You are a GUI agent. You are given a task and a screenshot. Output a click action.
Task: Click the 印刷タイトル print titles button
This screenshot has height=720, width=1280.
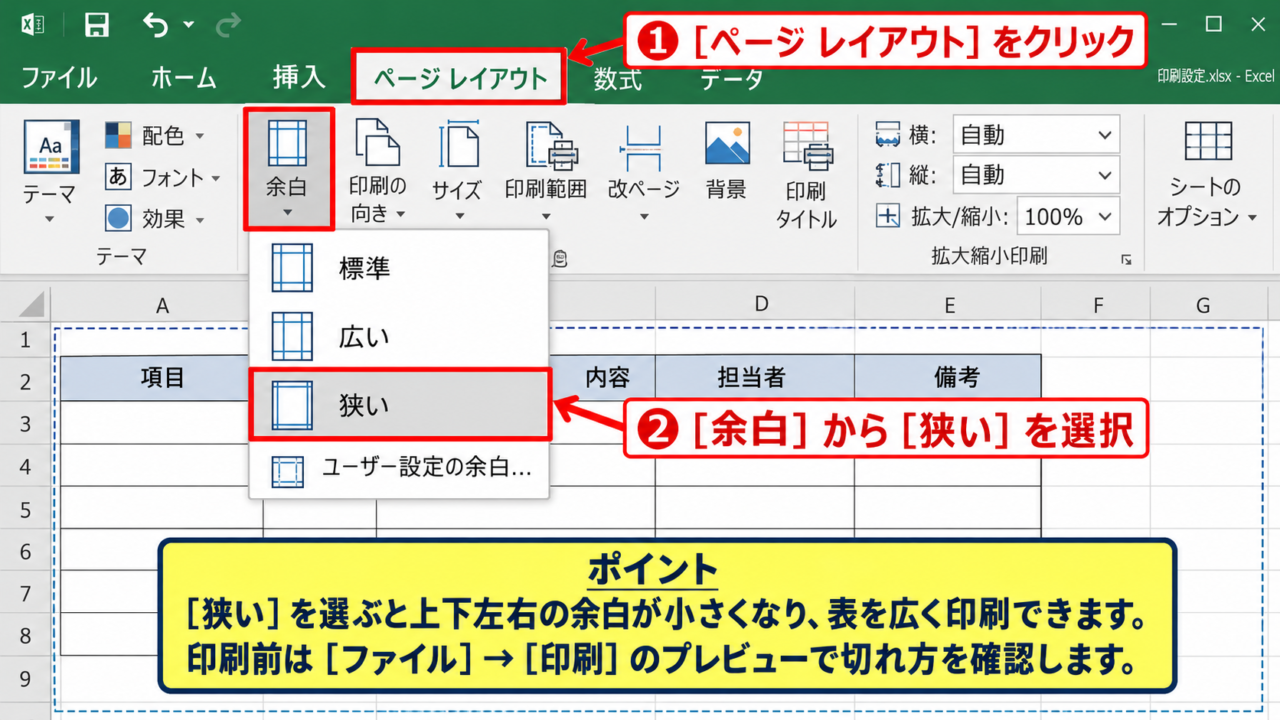[x=806, y=175]
